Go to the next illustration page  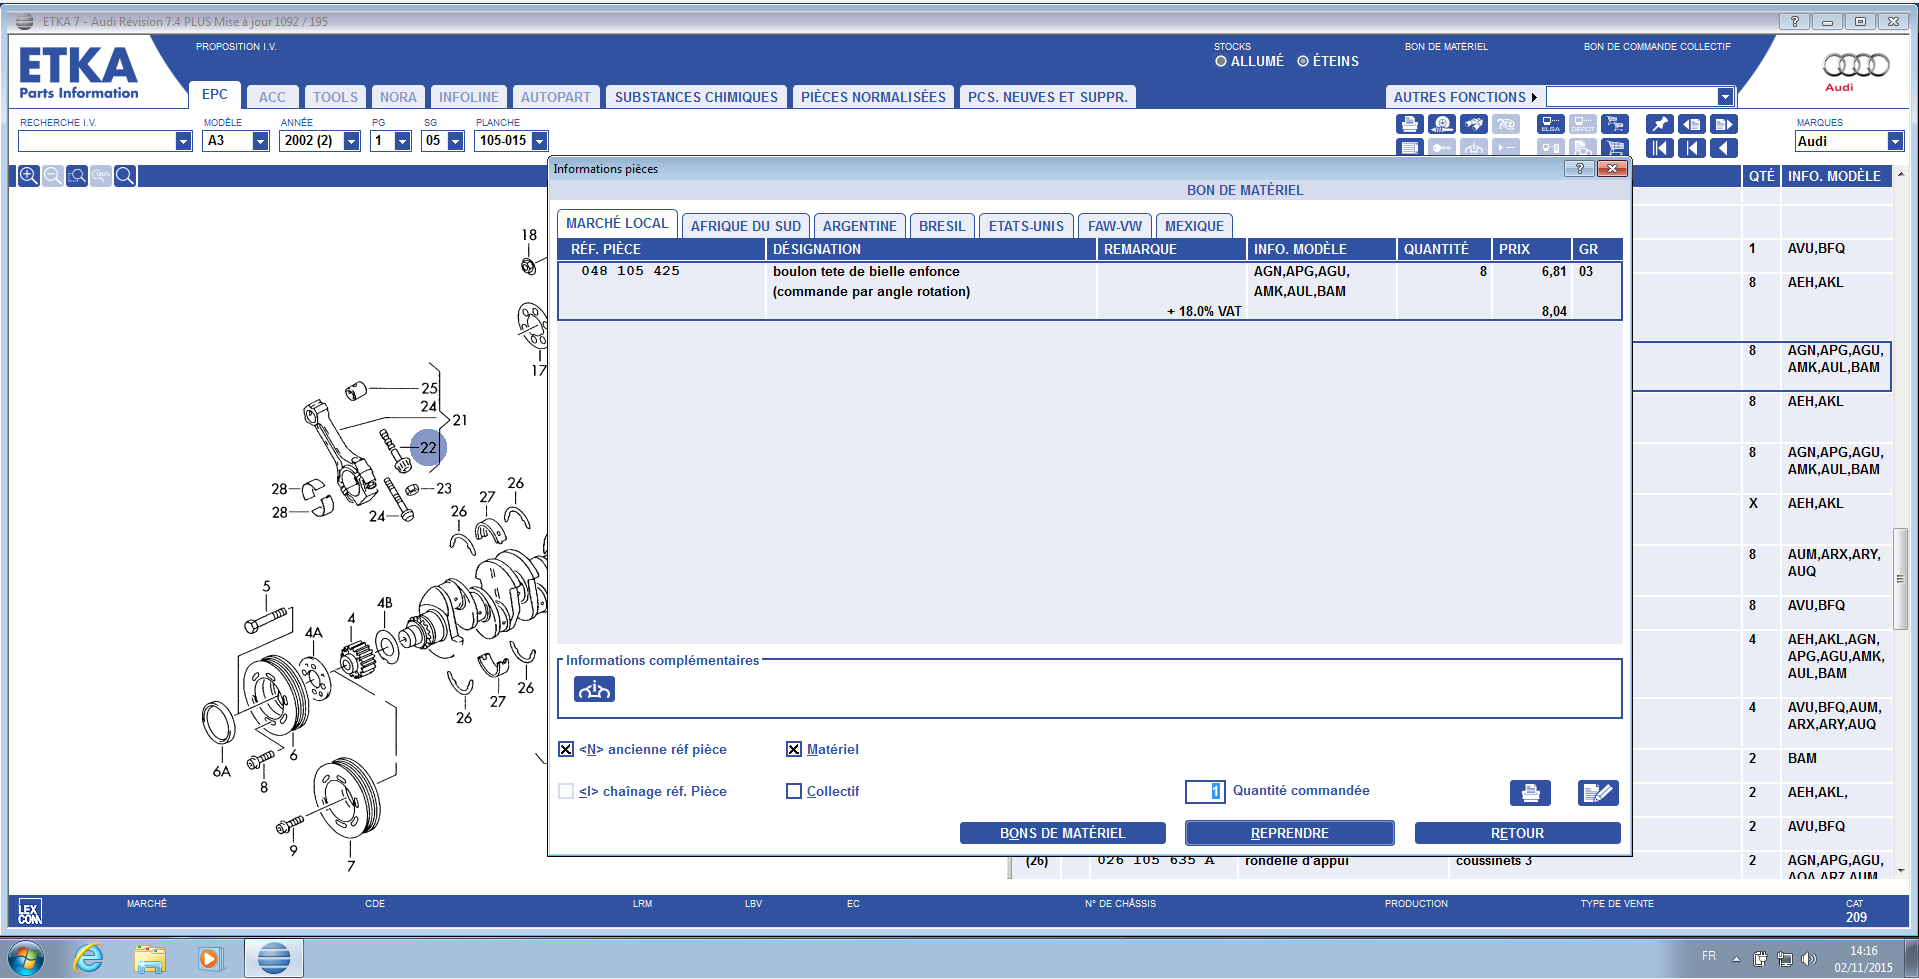[x=1724, y=124]
